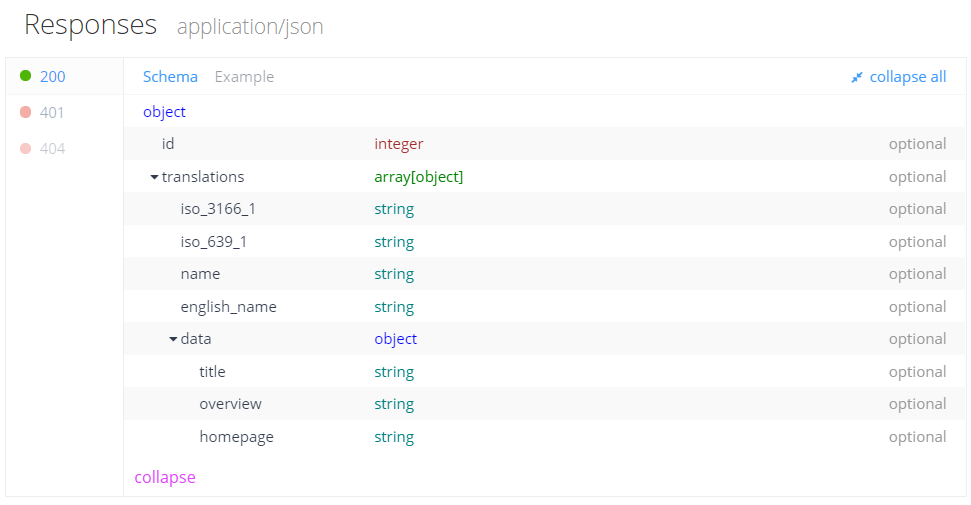This screenshot has width=971, height=505.
Task: Collapse the translations array node
Action: coord(154,177)
